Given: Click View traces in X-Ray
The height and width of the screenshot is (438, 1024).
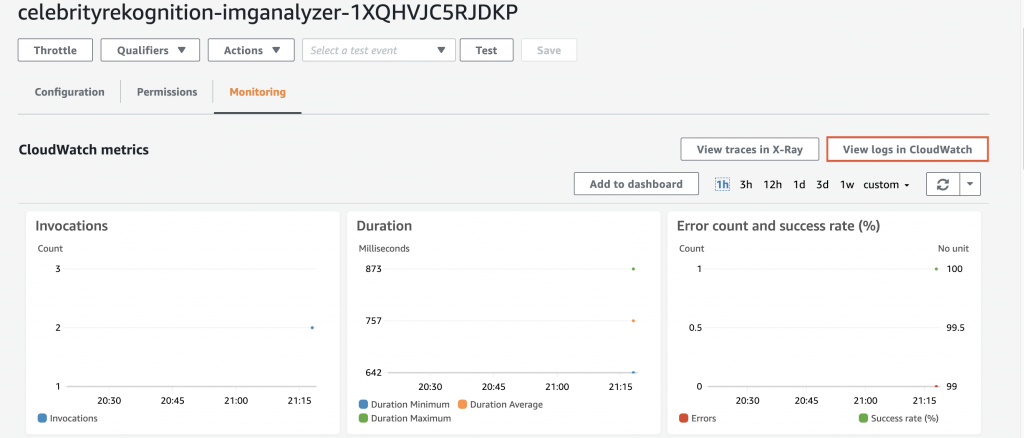Looking at the screenshot, I should click(x=750, y=149).
